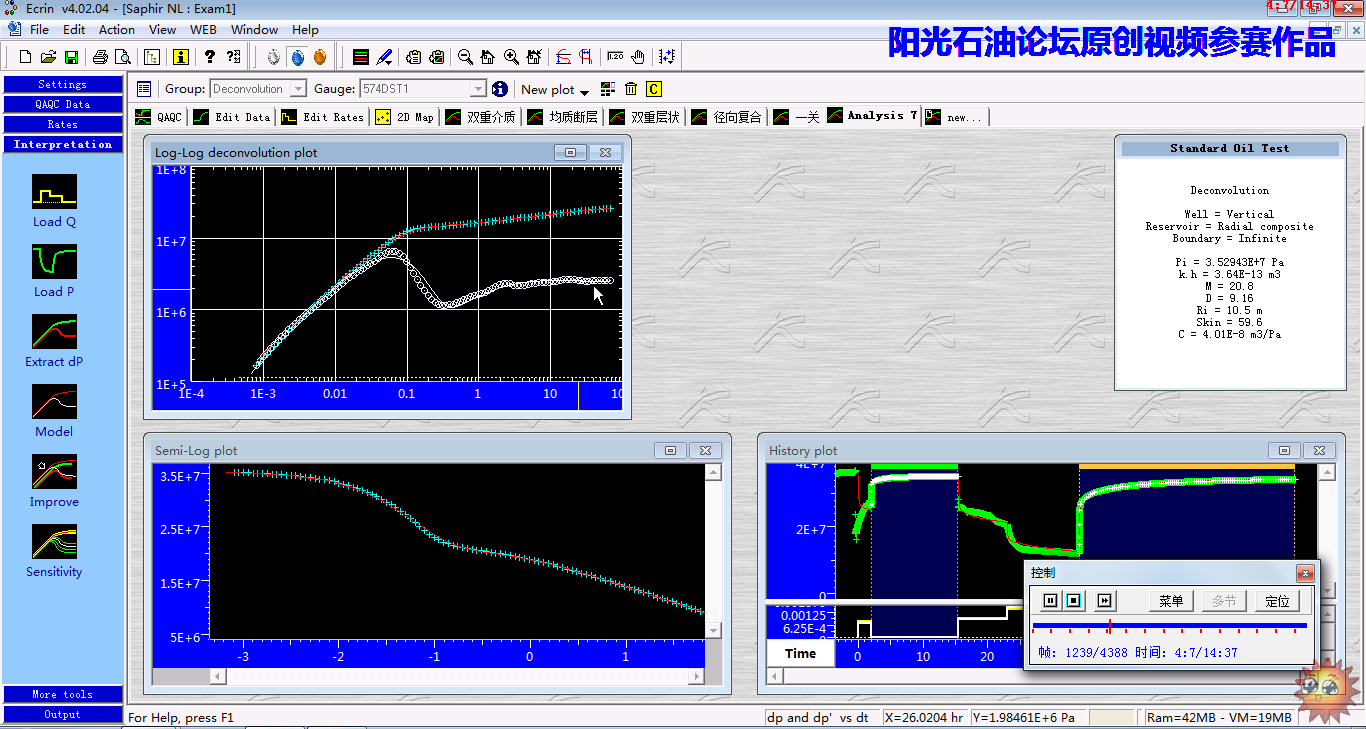Click the Standard Oil Test results header
Screen dimensions: 1366x729
coord(1230,148)
